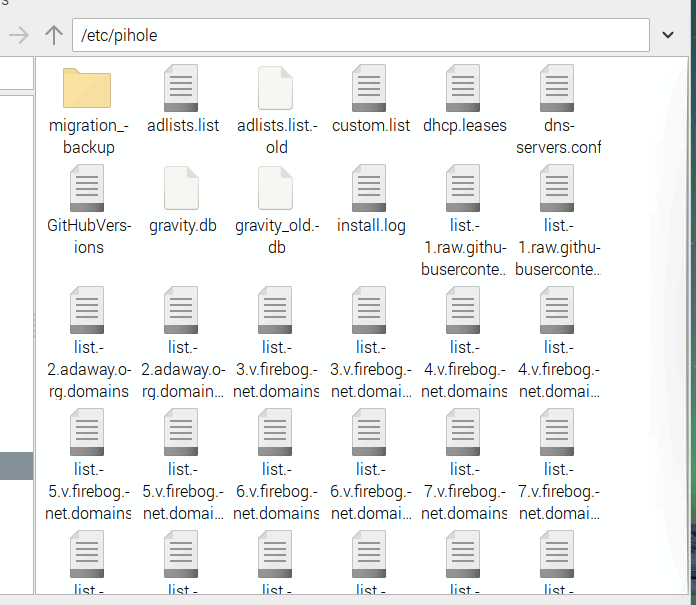Screen dimensions: 696x605
Task: Select file list.-2.adaway.o-rg.domains with full name
Action: tap(87, 310)
